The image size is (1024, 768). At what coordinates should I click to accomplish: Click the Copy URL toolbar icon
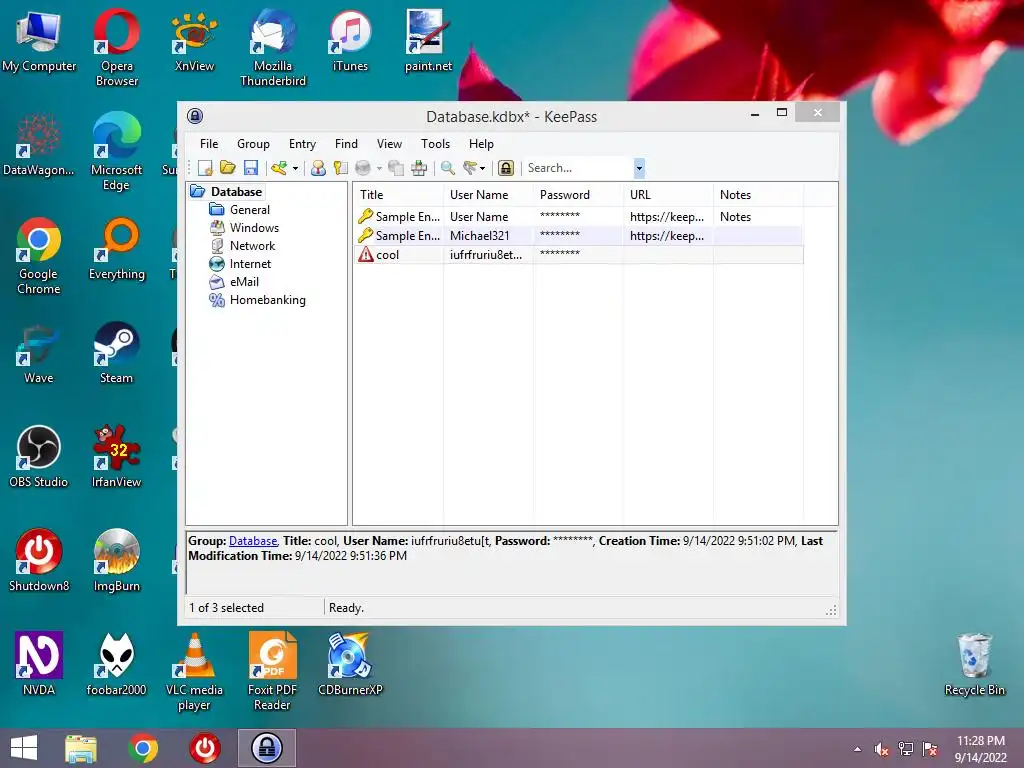[x=396, y=168]
